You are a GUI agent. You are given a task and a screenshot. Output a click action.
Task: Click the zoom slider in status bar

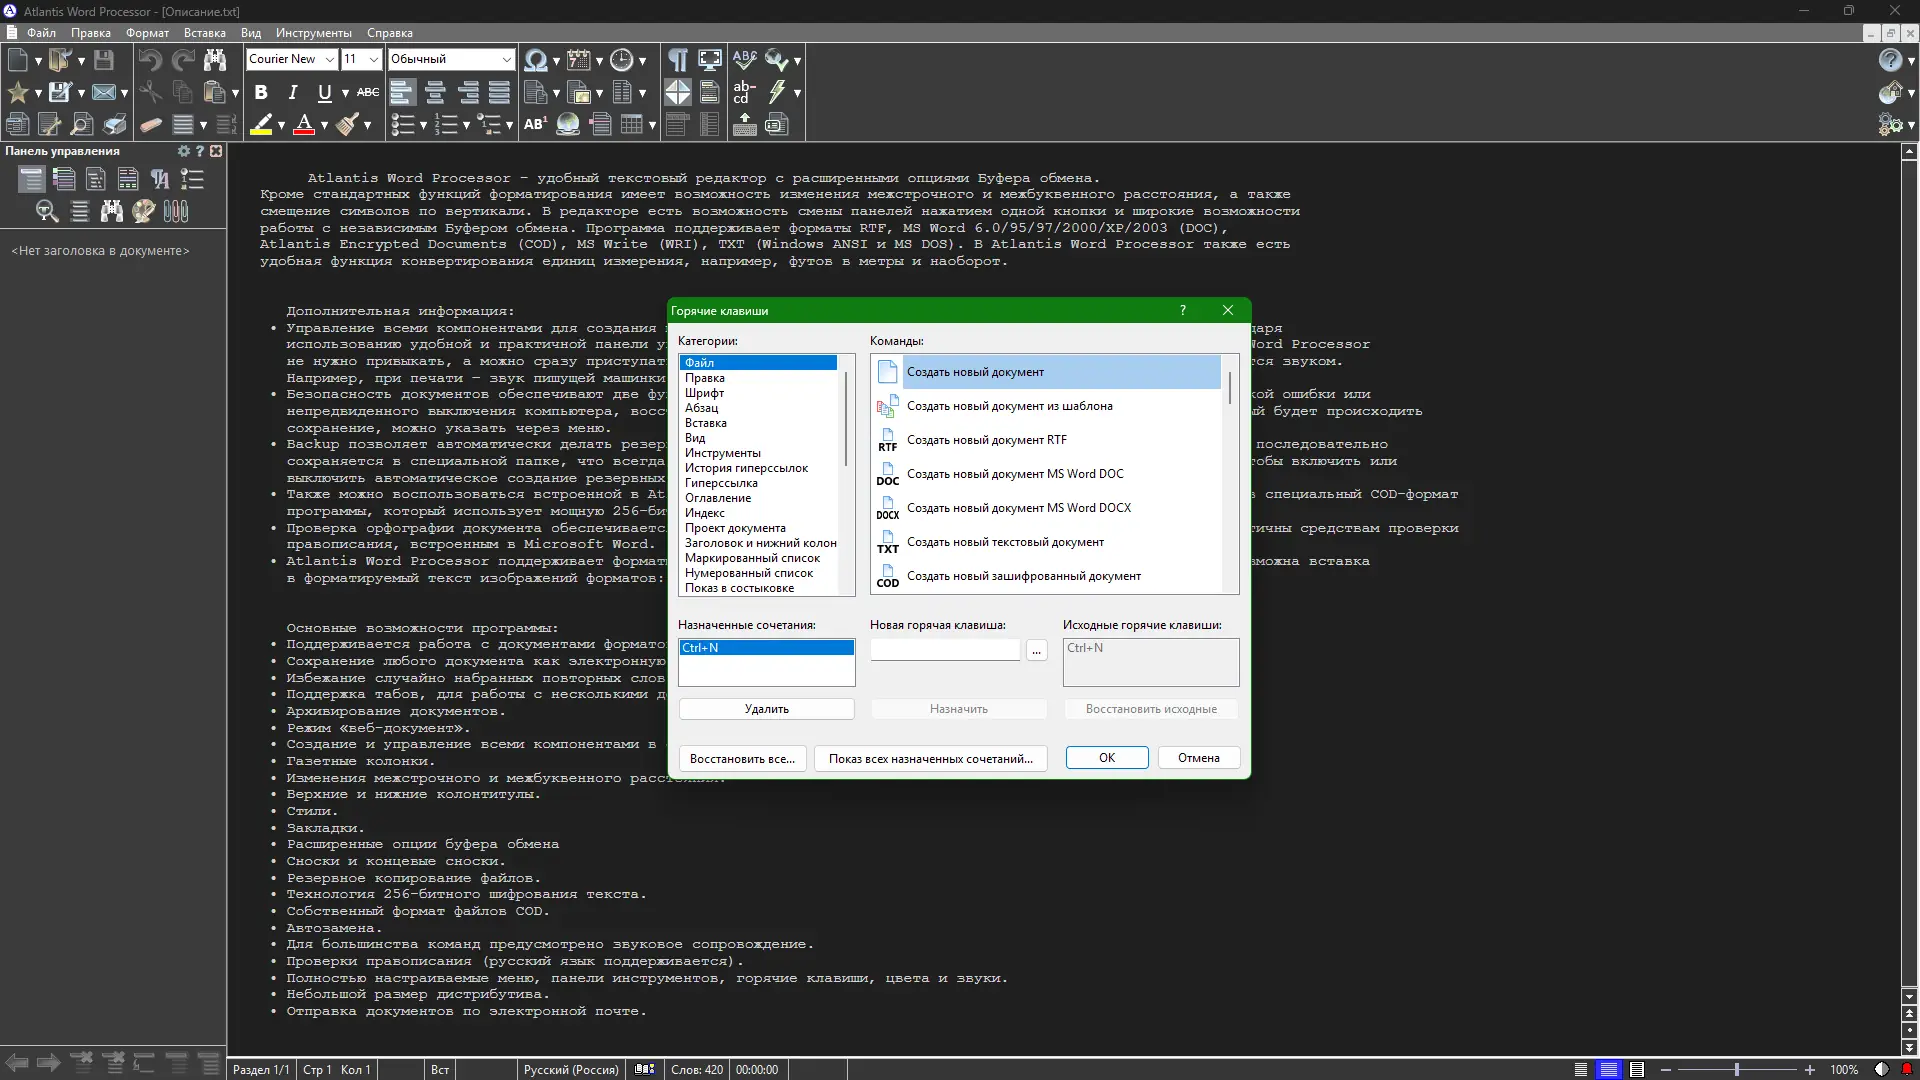tap(1737, 1070)
